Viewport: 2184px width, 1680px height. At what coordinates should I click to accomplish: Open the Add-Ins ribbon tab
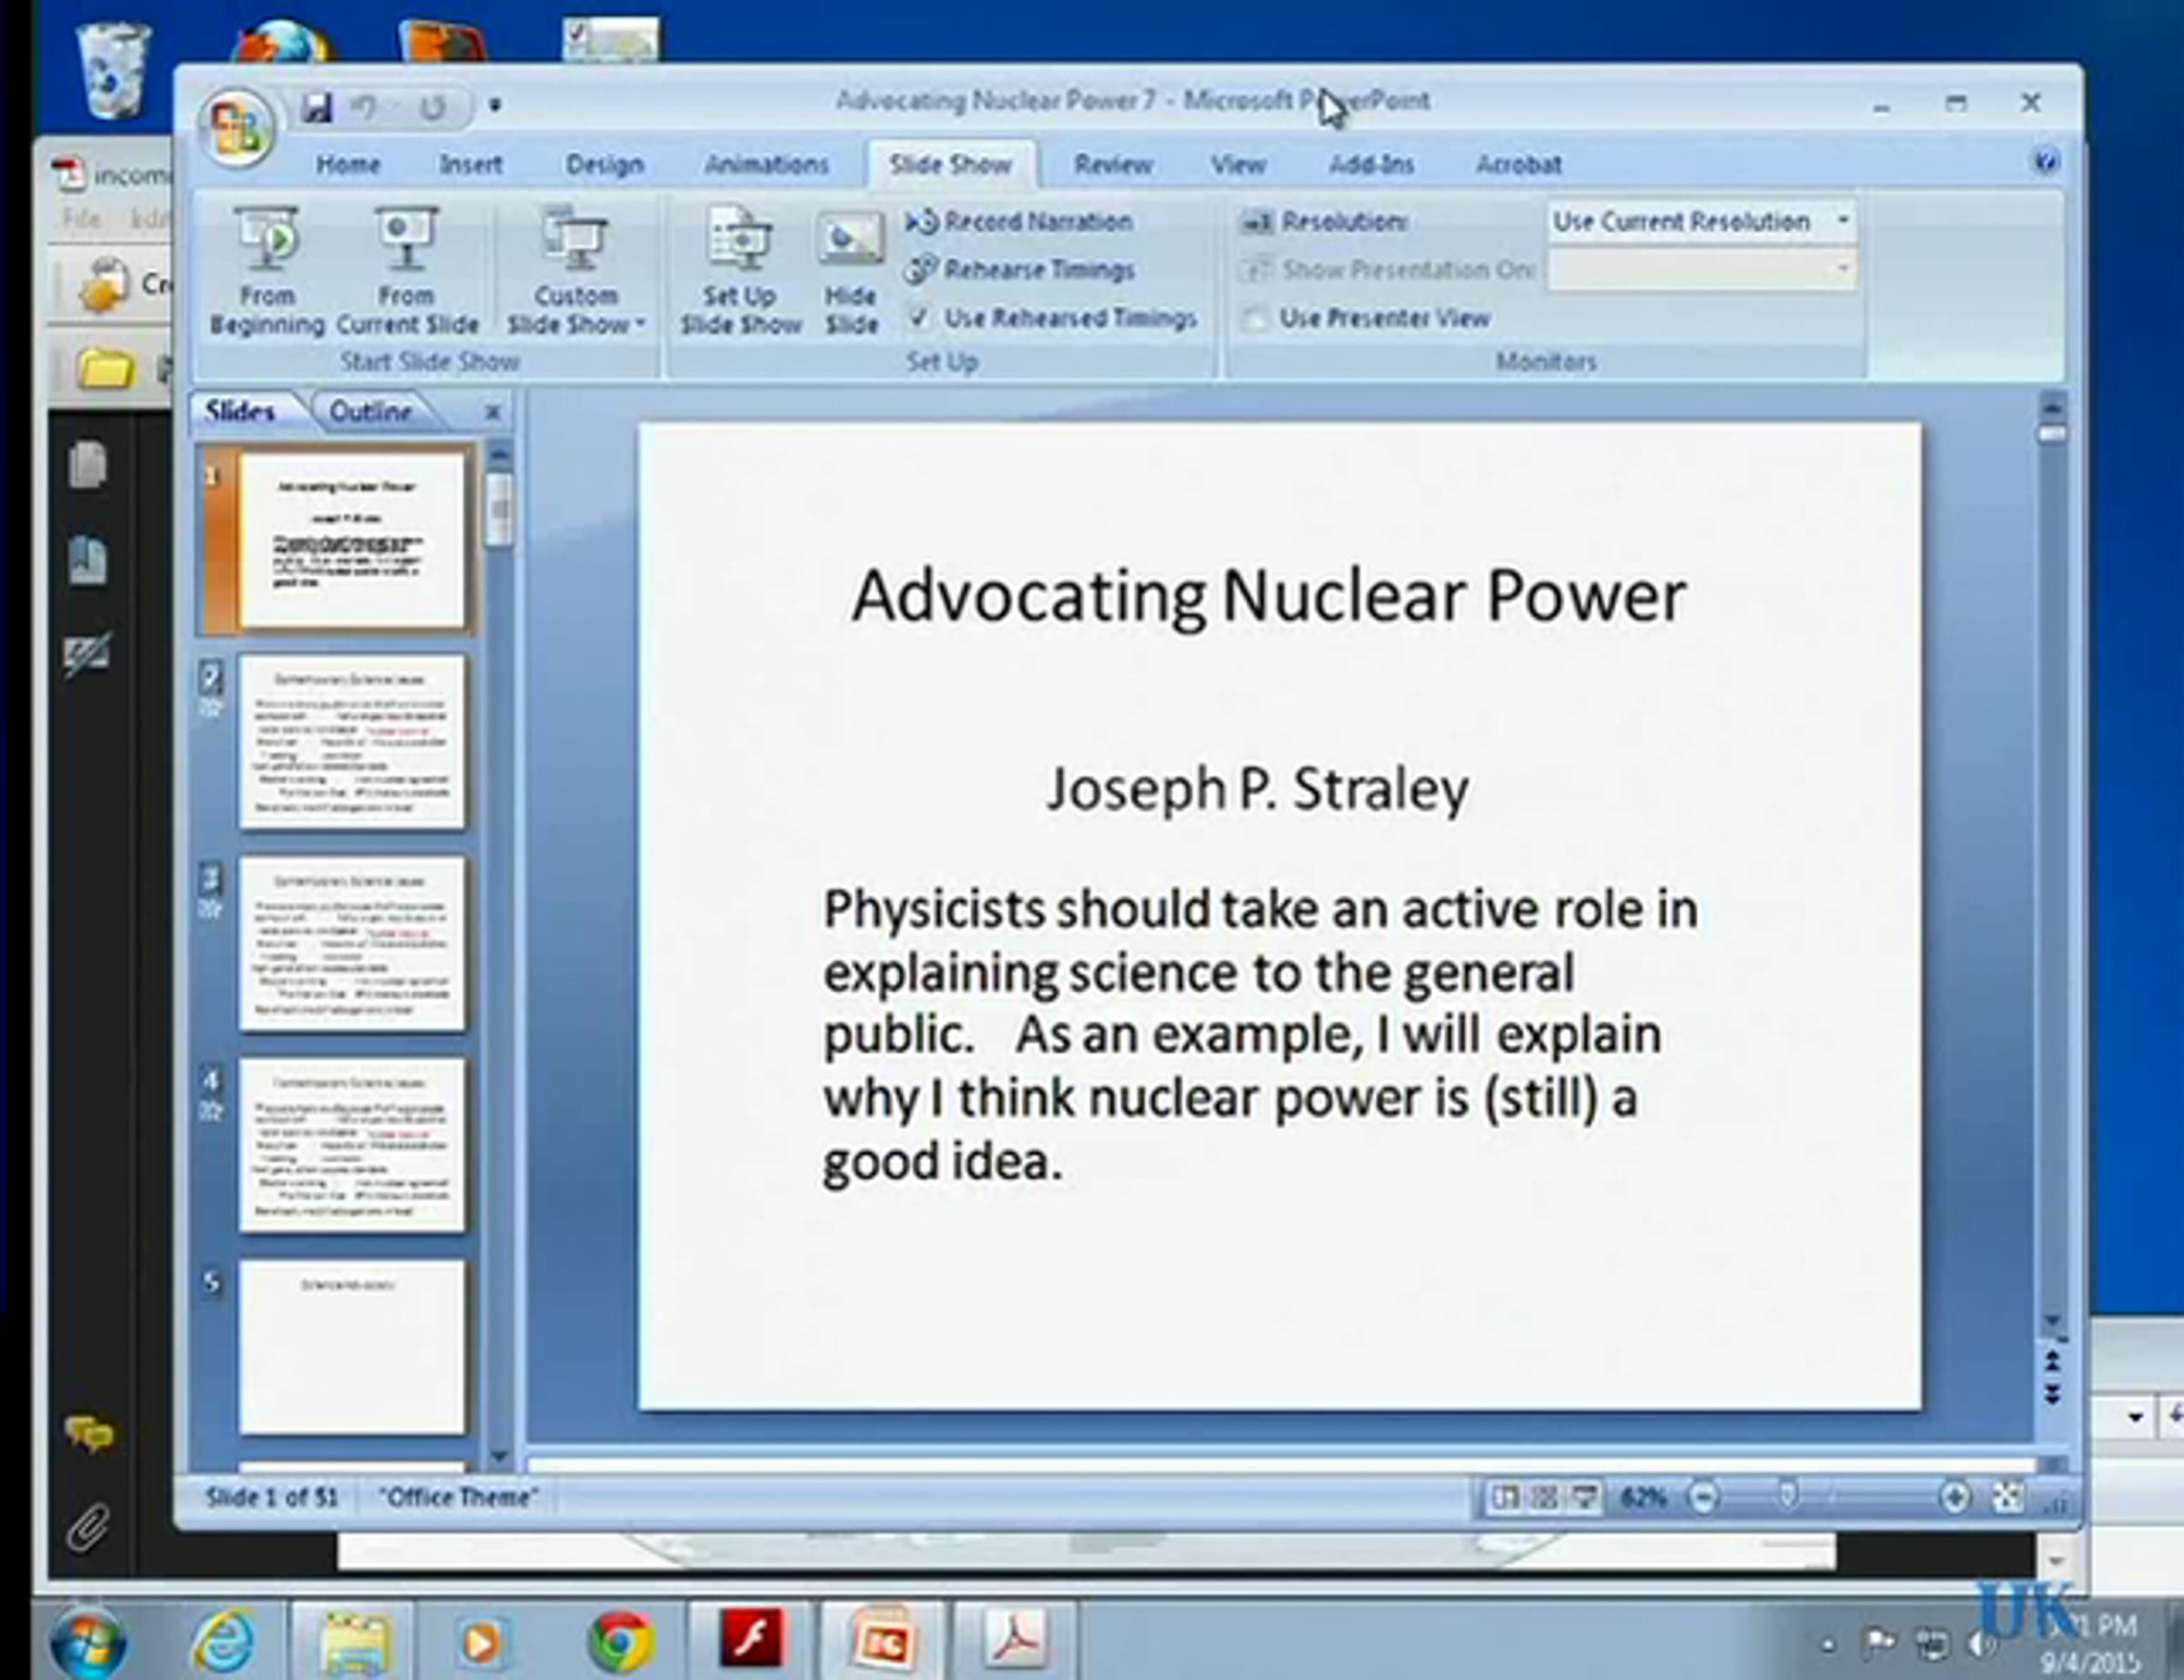pos(1371,164)
